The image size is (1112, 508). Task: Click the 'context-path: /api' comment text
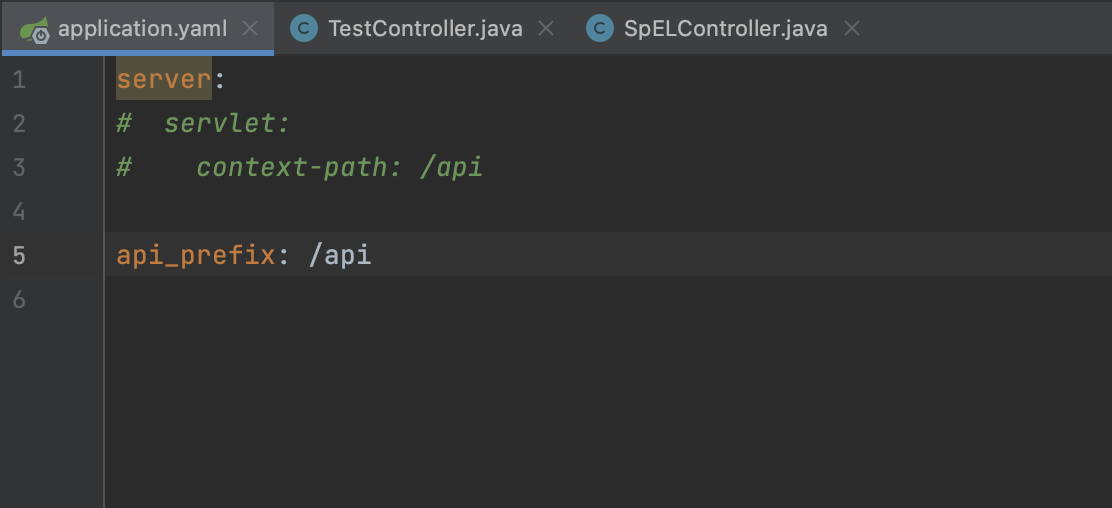click(340, 167)
